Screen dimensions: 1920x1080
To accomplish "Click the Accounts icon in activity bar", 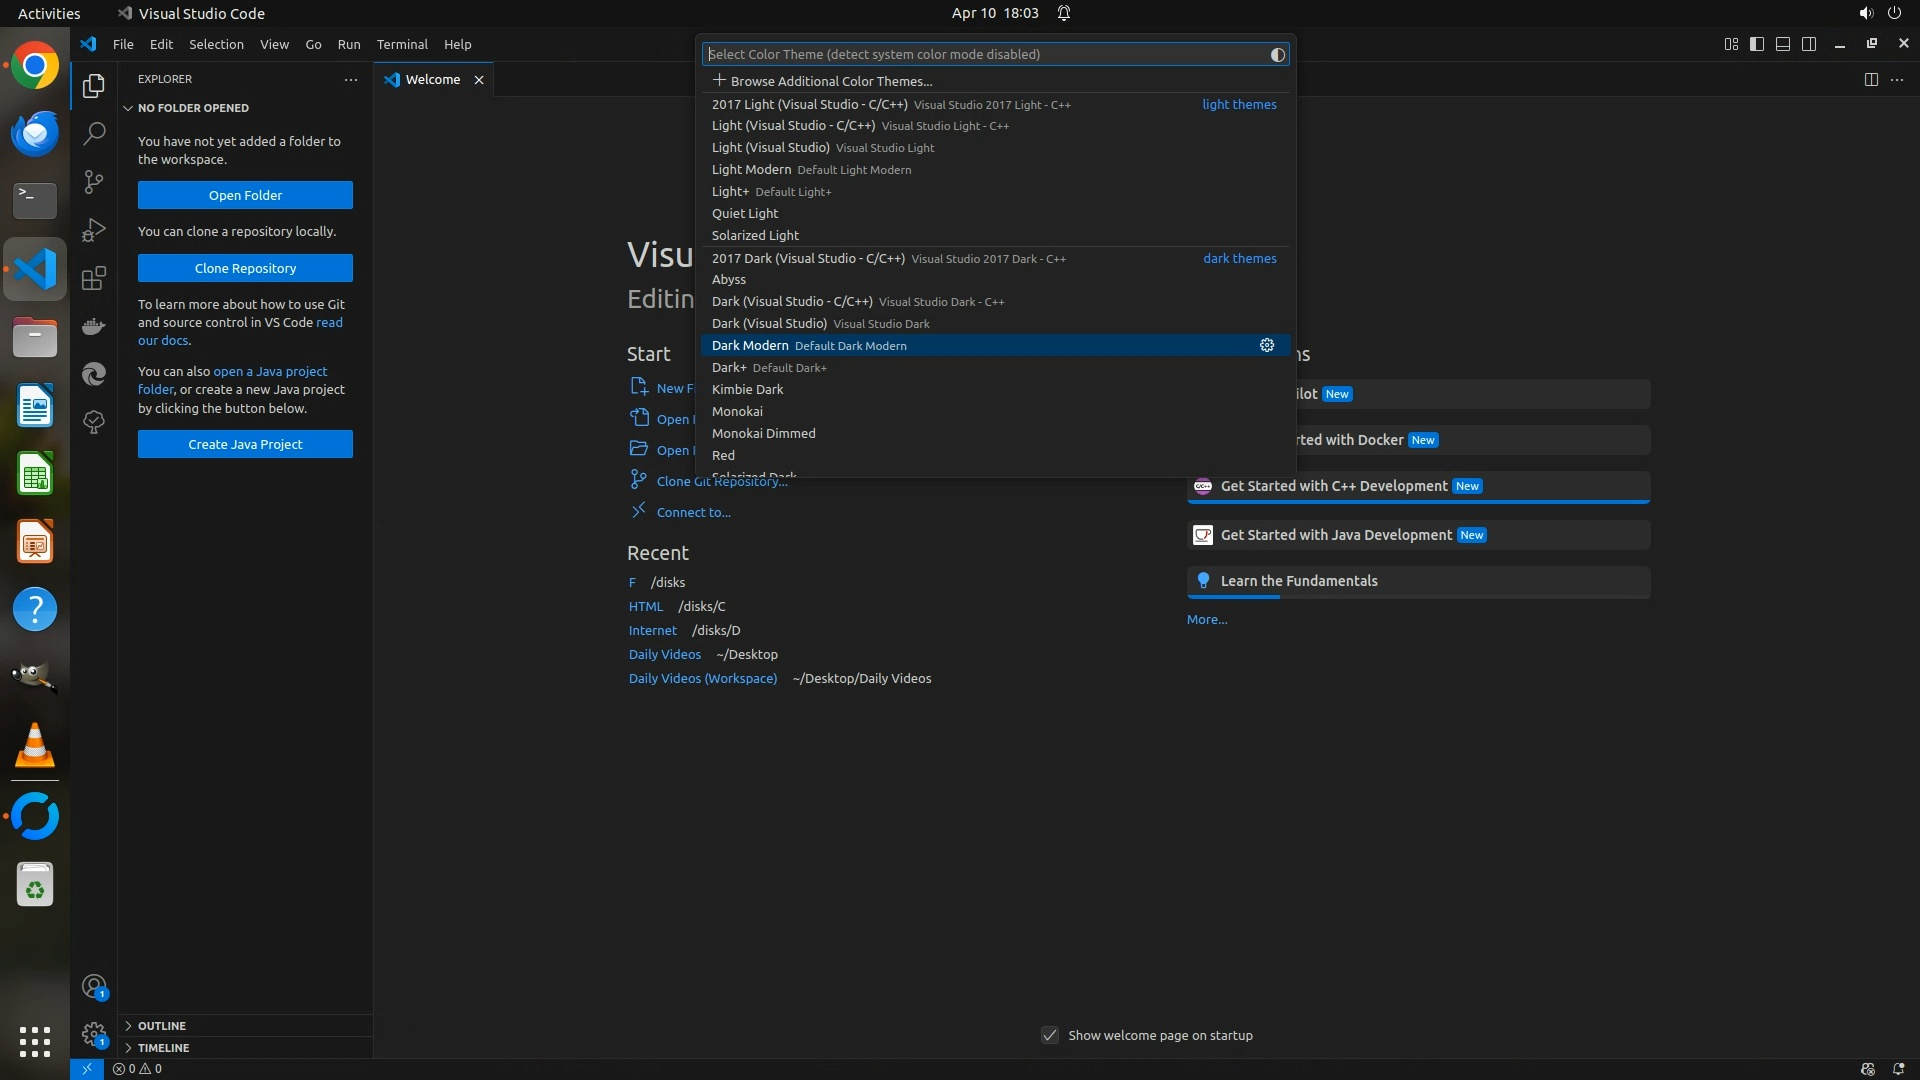I will point(93,987).
